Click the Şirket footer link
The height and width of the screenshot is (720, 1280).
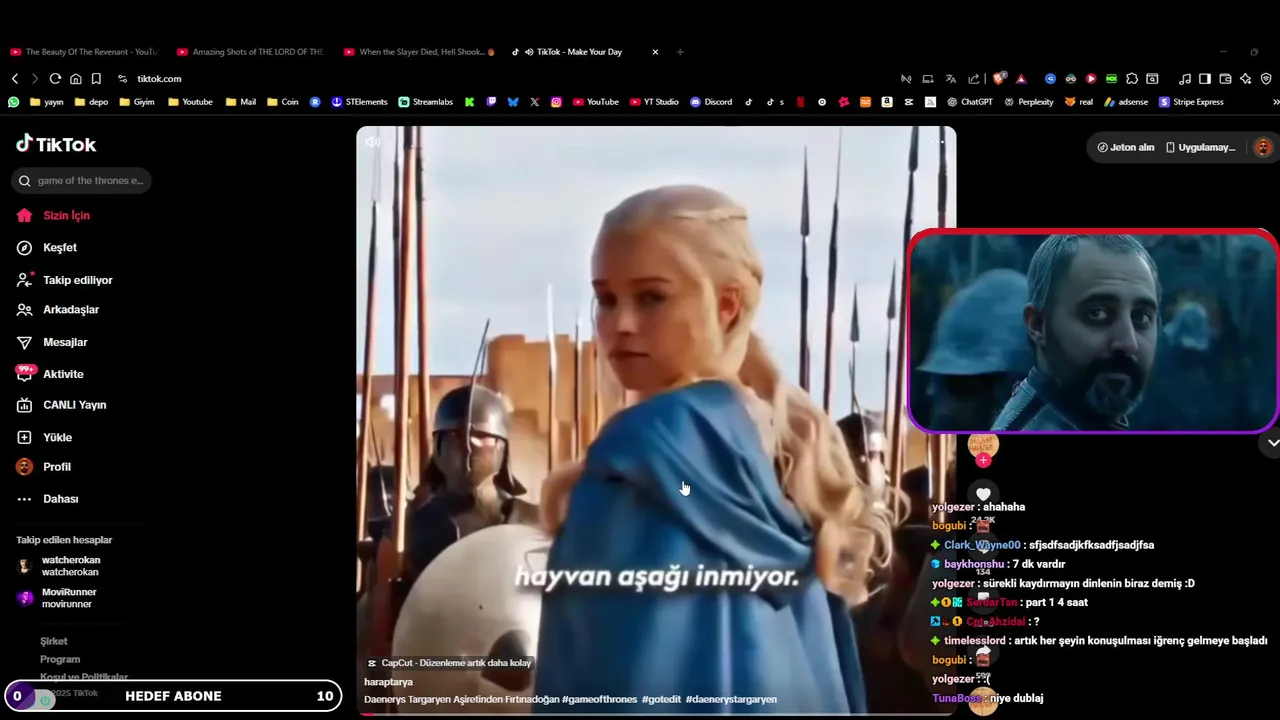[54, 641]
